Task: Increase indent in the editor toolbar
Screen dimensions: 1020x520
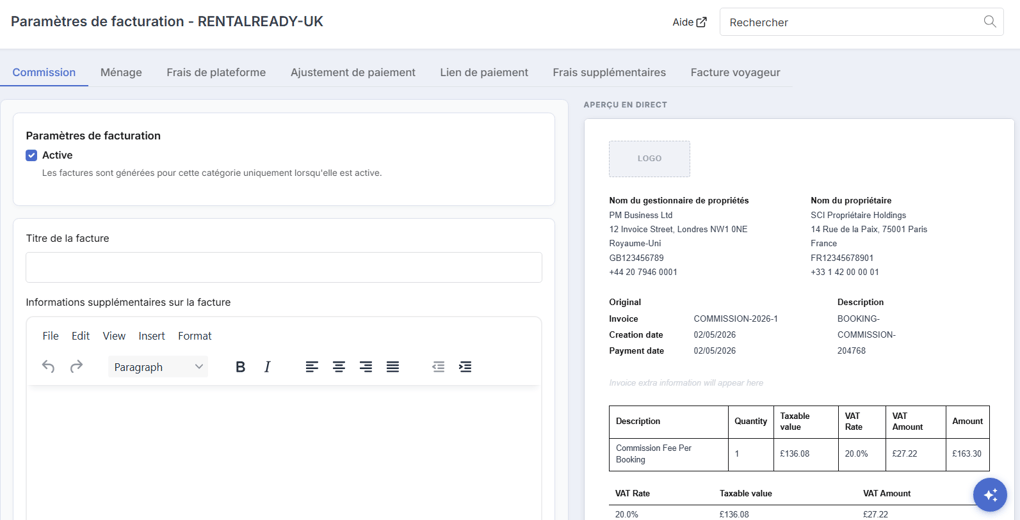Action: pos(465,367)
